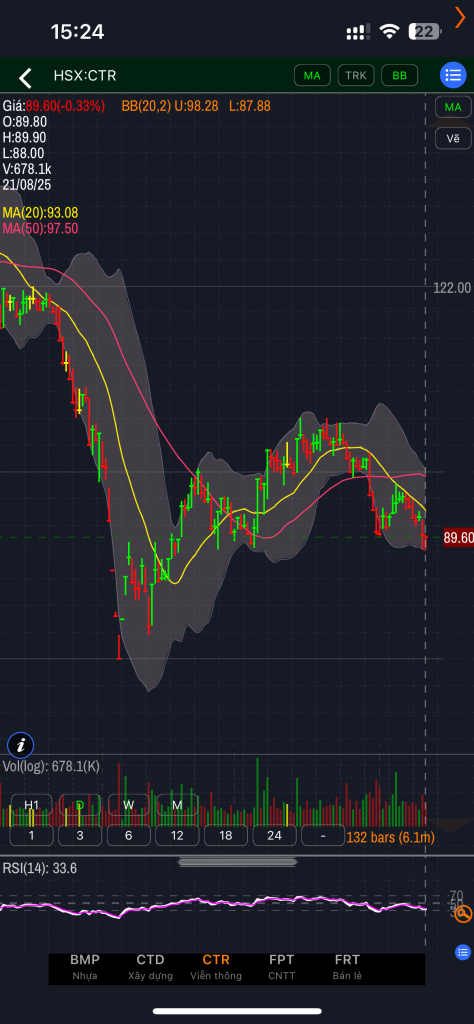Tap the circled info icon
Screen dimensions: 474x1024
21,744
